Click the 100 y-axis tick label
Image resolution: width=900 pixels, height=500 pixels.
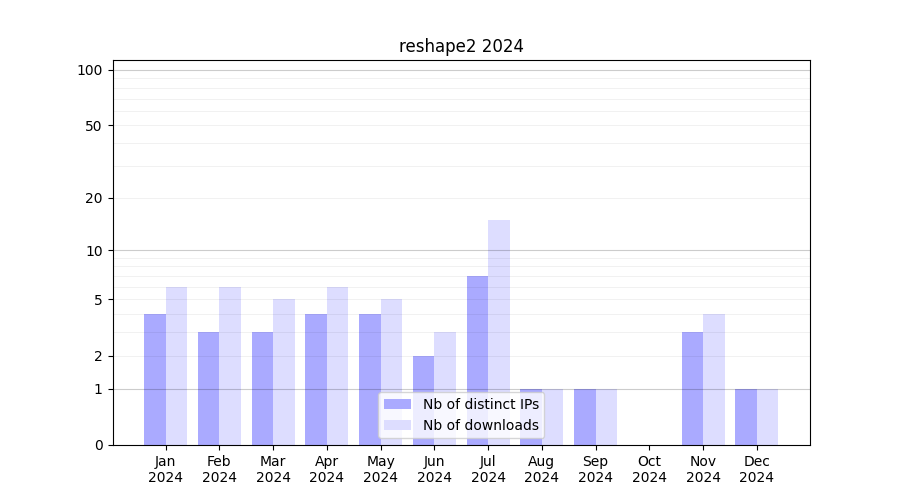90,70
